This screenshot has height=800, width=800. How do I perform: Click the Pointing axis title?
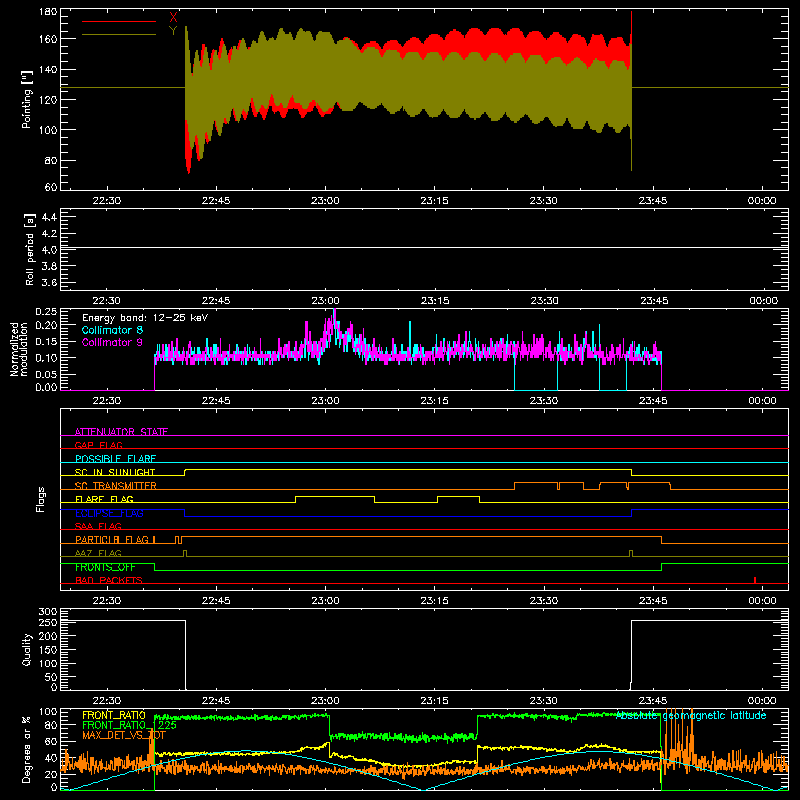click(x=27, y=99)
